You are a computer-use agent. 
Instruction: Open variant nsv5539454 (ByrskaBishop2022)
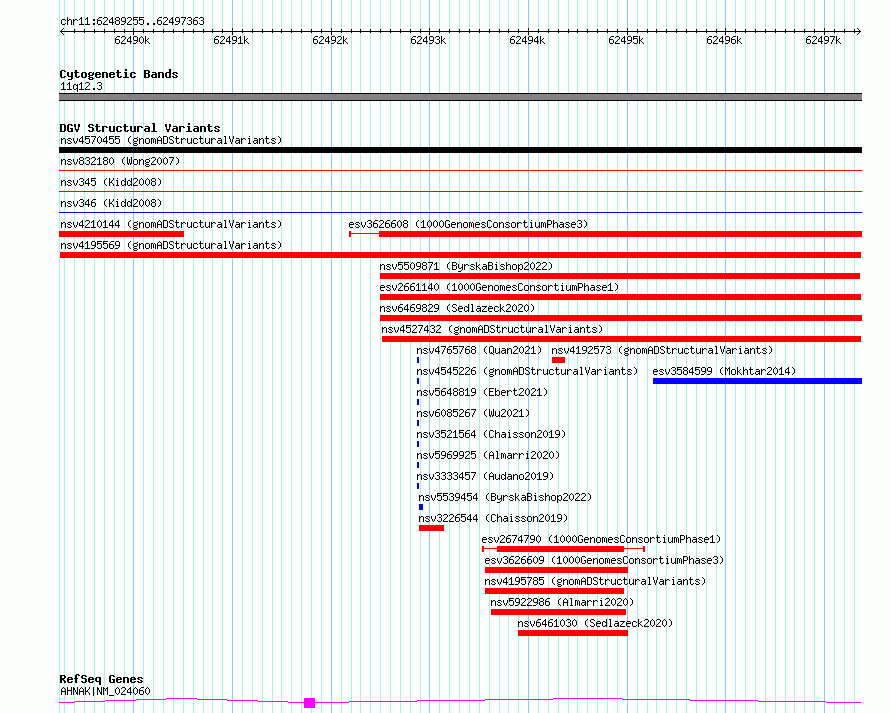click(505, 497)
